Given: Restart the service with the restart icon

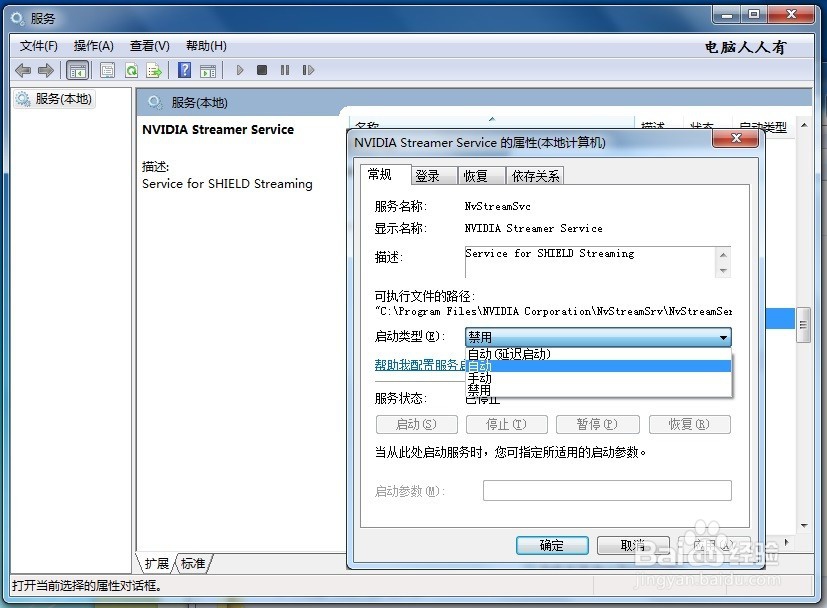Looking at the screenshot, I should (x=308, y=70).
